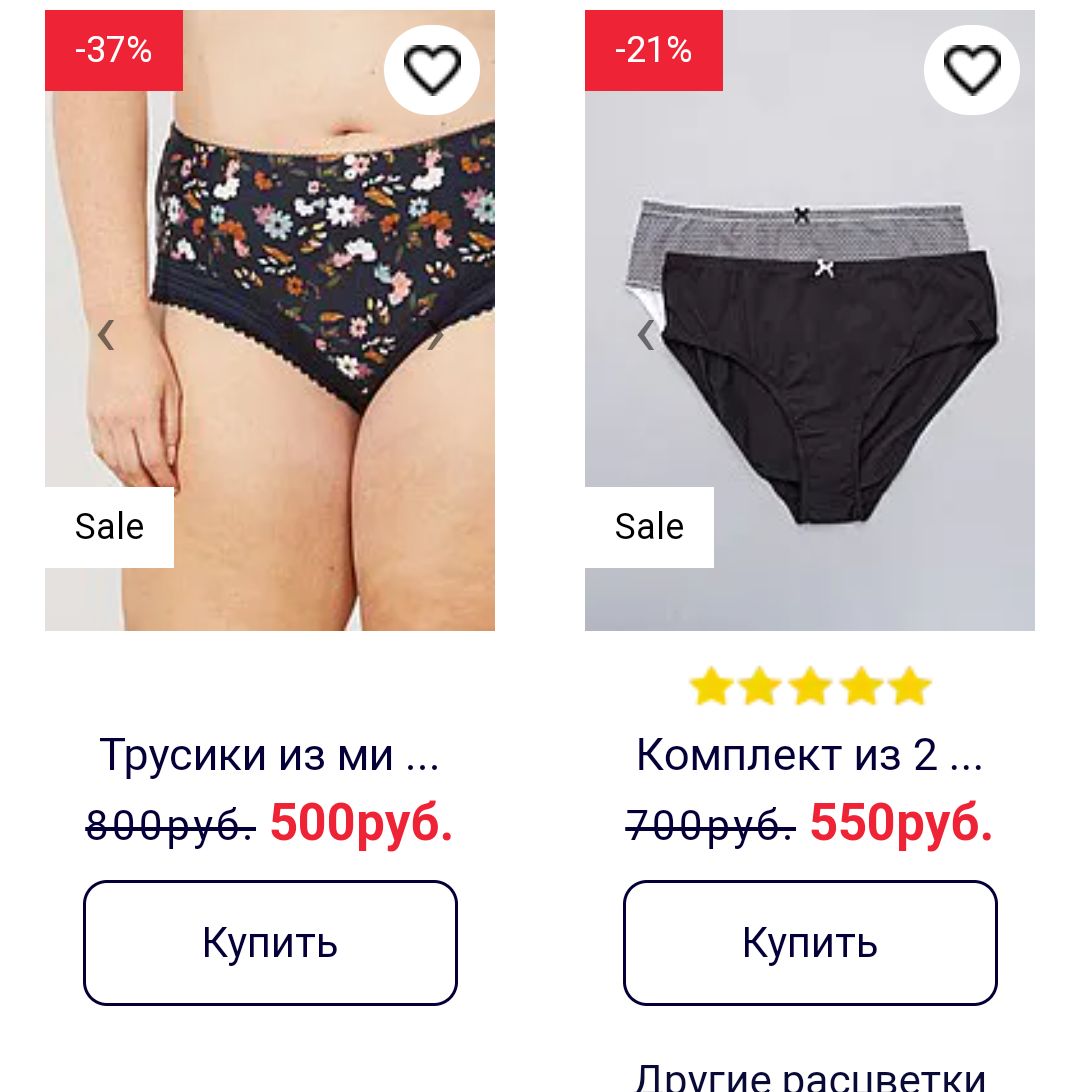1080x1092 pixels.
Task: Click the 550руб. sale price
Action: coord(901,823)
